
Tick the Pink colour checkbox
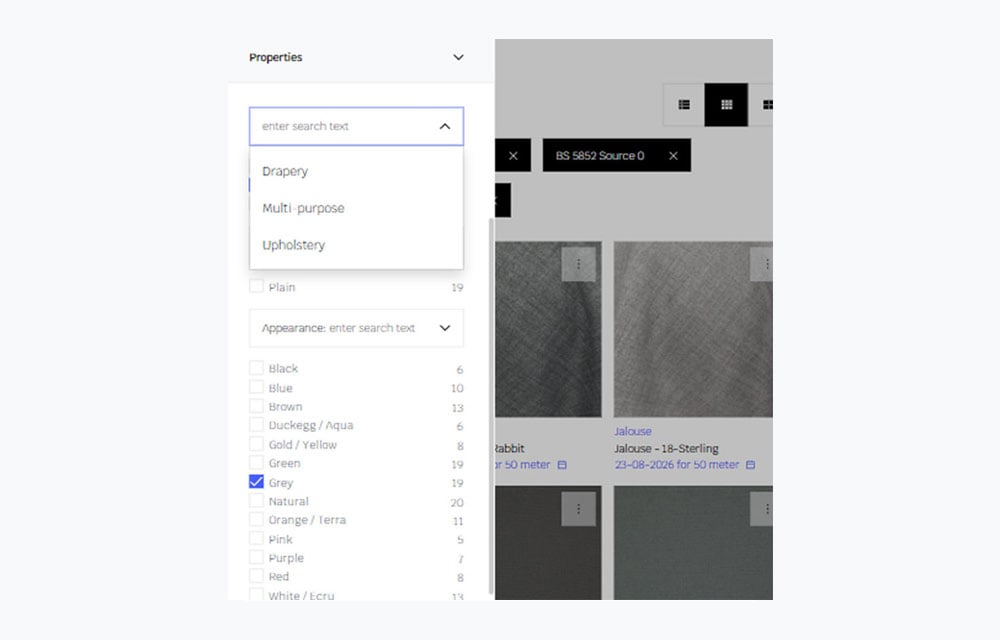(256, 538)
